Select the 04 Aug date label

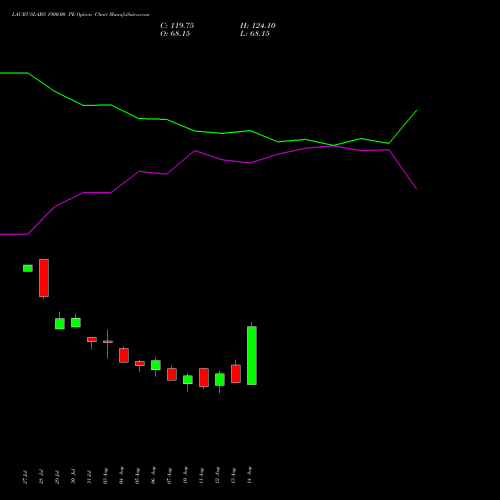tap(121, 476)
